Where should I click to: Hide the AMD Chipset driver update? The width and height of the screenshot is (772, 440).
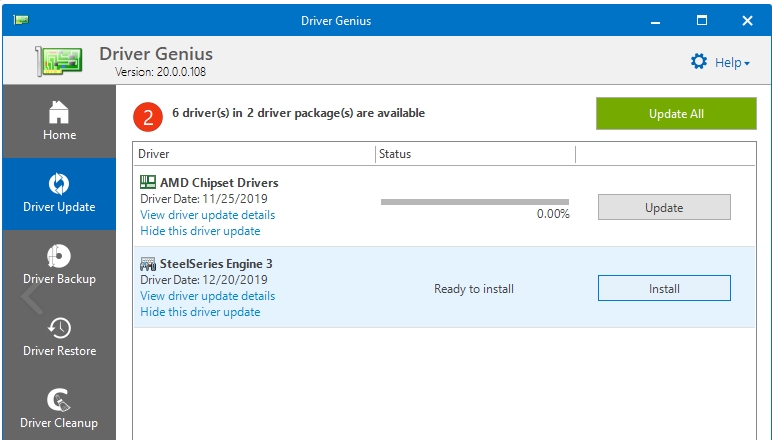pos(200,231)
